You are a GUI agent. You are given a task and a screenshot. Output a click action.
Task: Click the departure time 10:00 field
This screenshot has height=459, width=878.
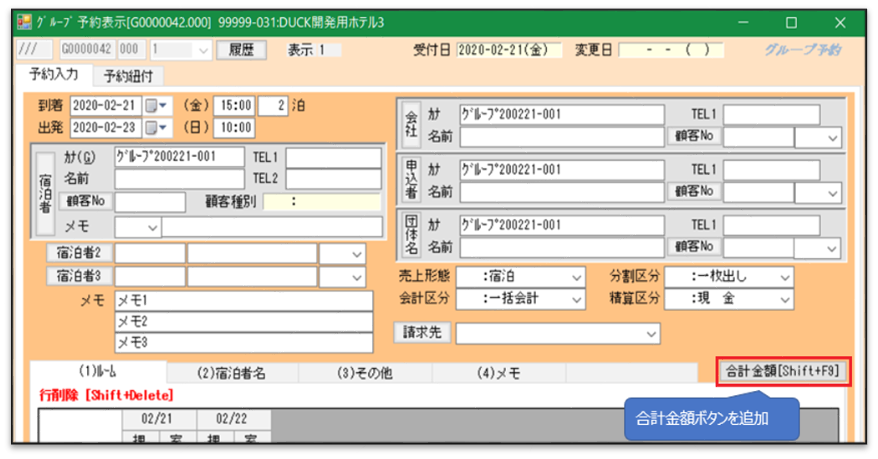pos(236,128)
